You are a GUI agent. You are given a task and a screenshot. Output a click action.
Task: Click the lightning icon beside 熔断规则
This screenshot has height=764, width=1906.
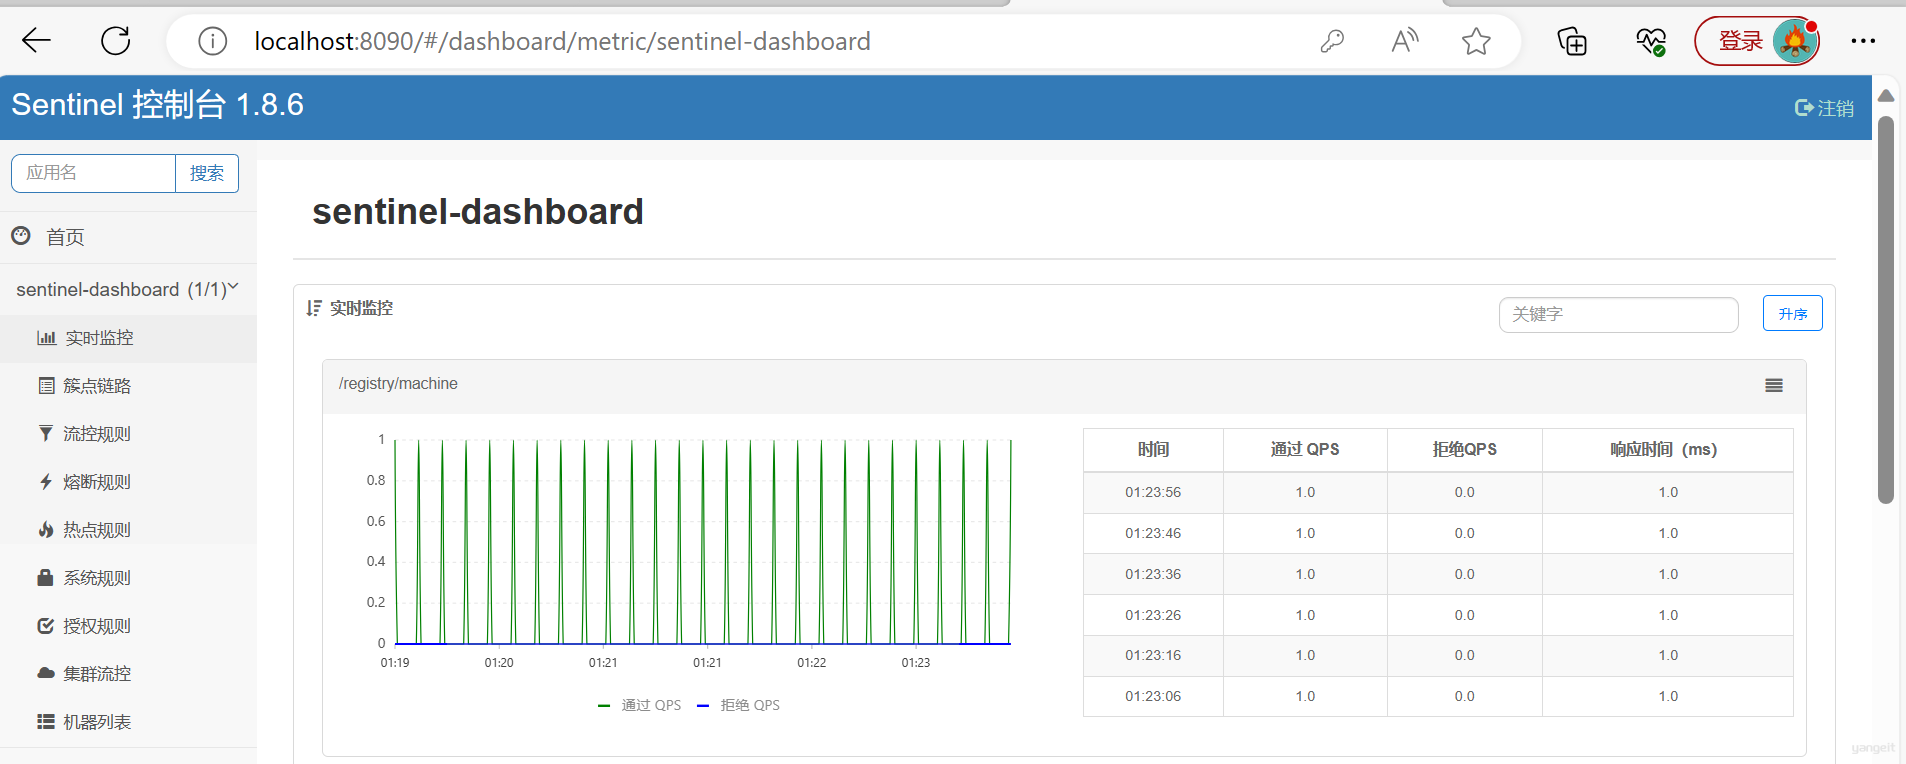click(x=45, y=482)
